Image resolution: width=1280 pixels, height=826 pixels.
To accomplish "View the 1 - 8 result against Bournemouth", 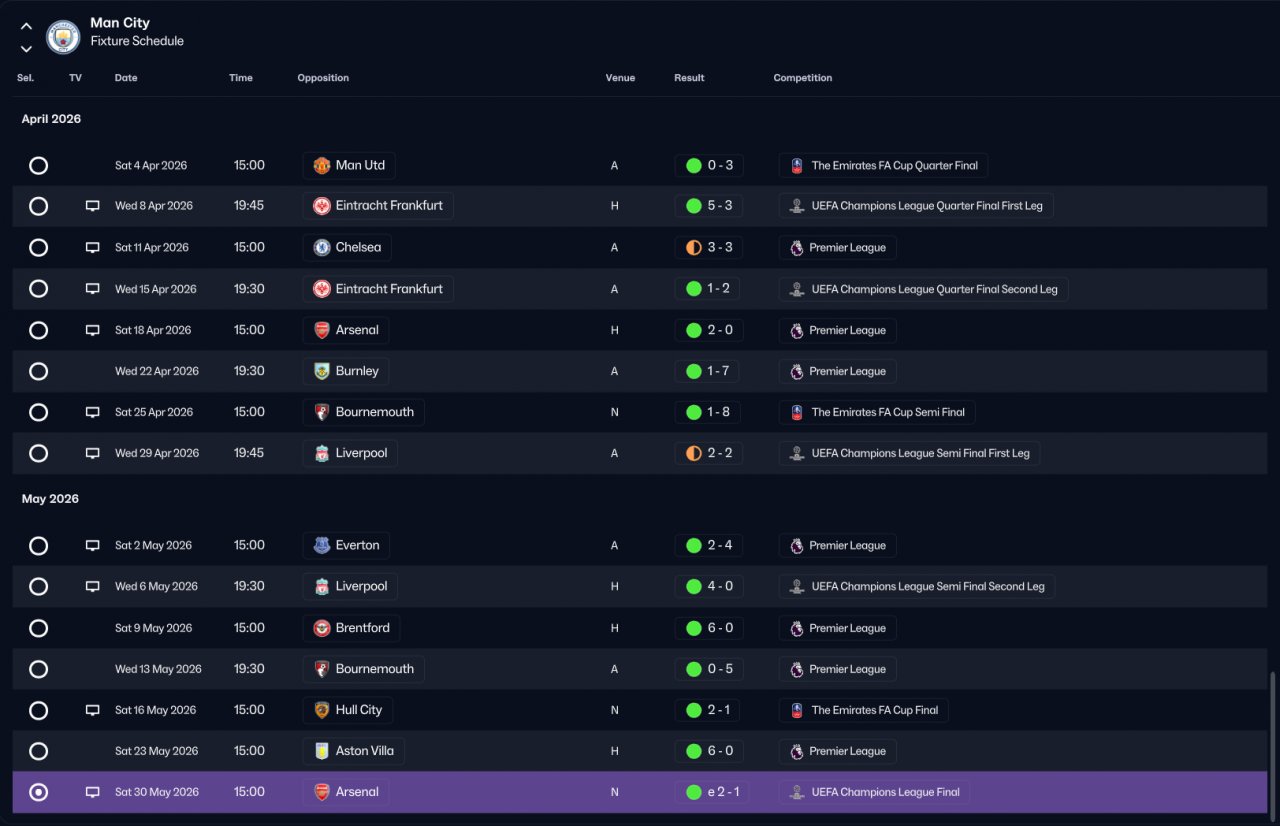I will click(708, 412).
